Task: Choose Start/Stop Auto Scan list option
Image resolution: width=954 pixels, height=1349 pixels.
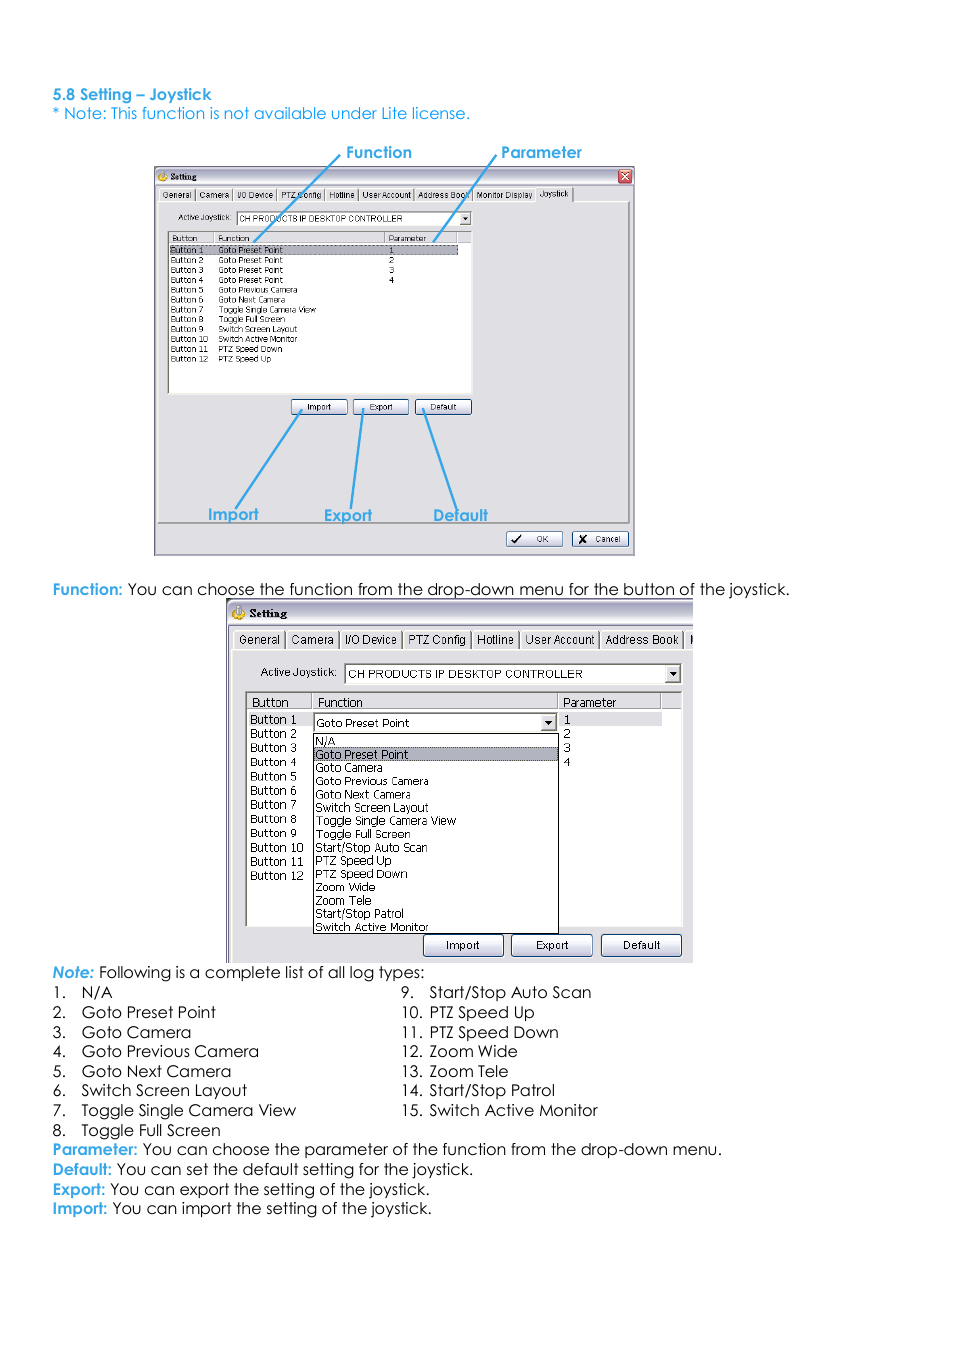Action: 435,847
